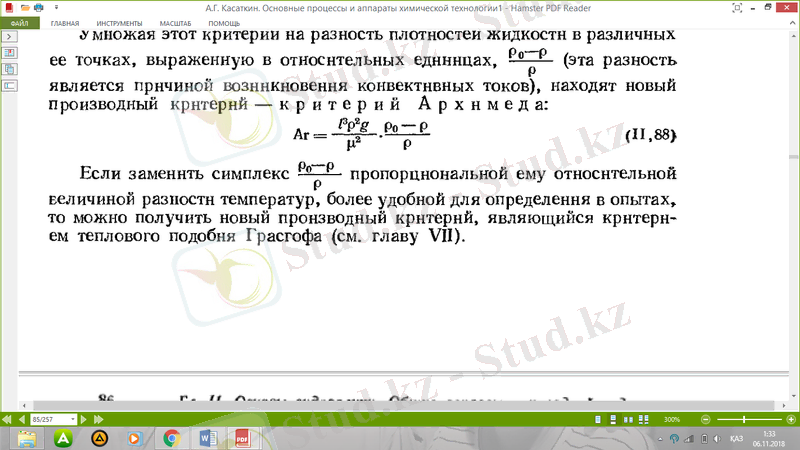Open Microsoft Word from the taskbar
Image resolution: width=800 pixels, height=450 pixels.
coord(208,439)
